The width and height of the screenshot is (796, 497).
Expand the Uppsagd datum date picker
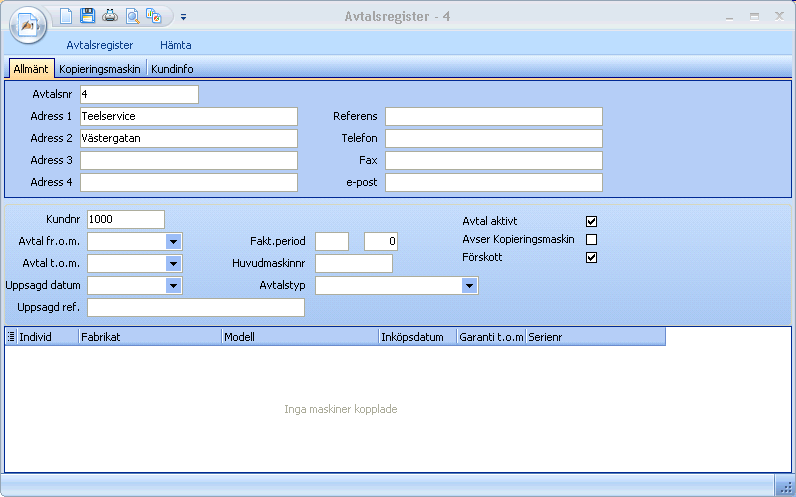click(x=173, y=286)
